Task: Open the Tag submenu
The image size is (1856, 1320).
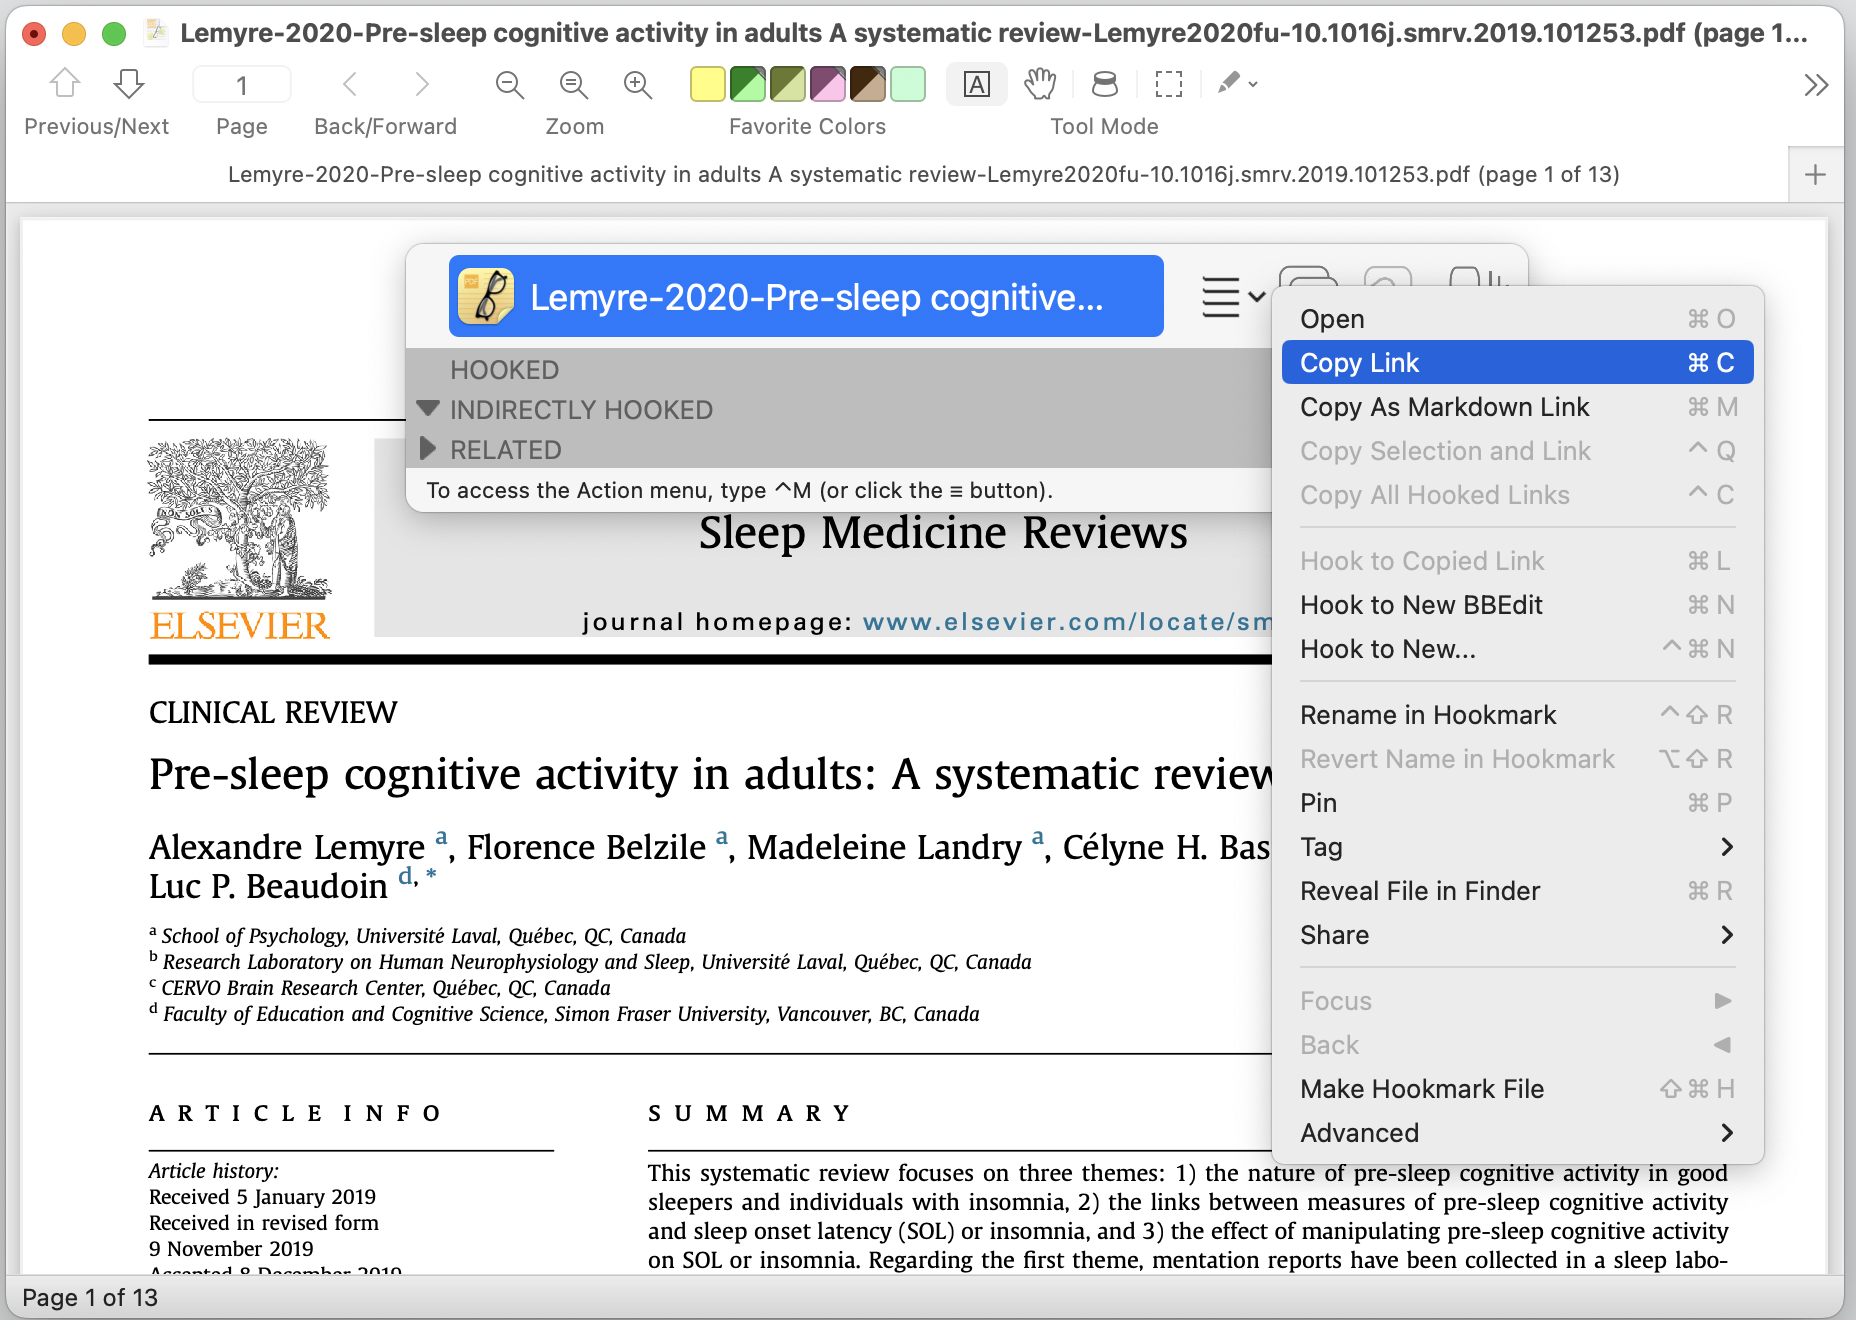Action: pos(1517,847)
